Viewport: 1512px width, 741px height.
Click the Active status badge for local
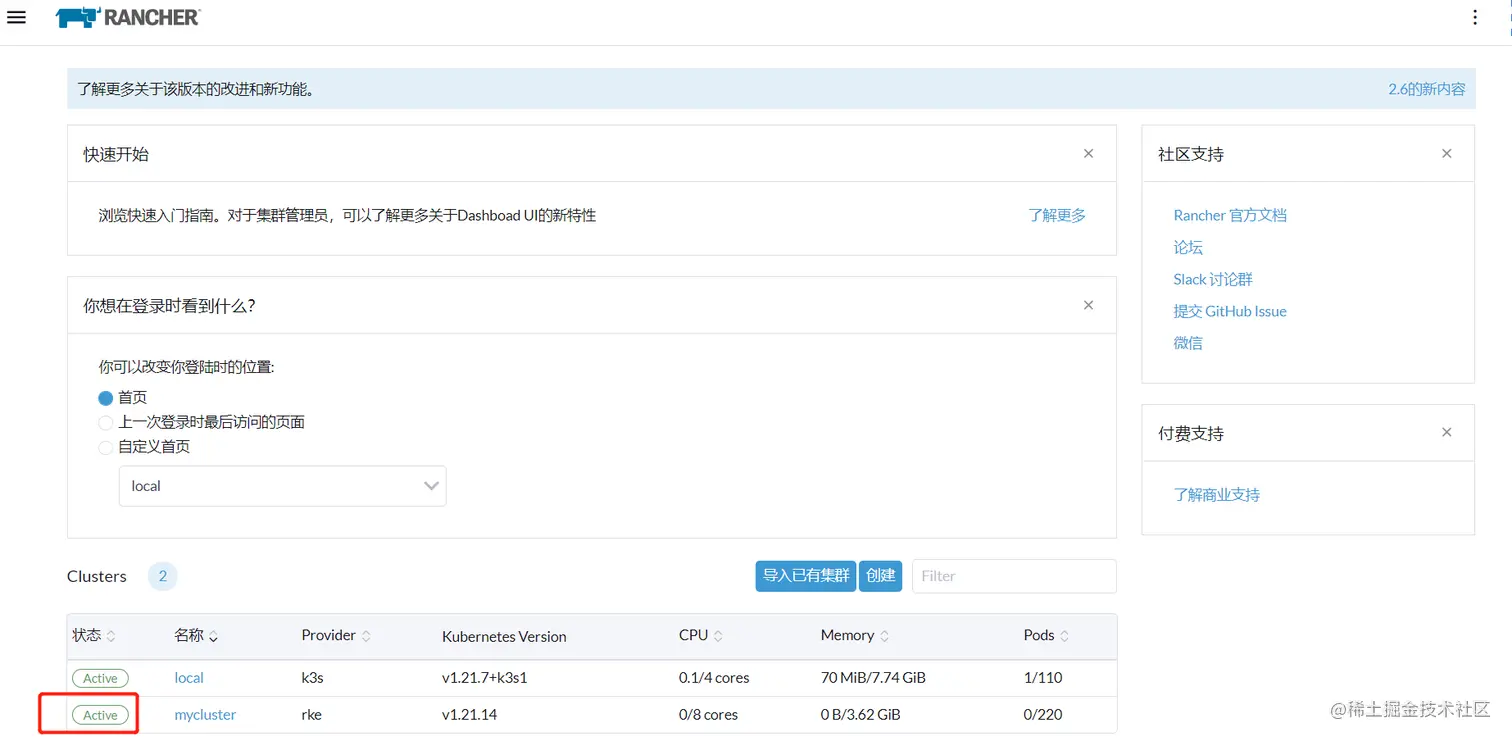100,678
